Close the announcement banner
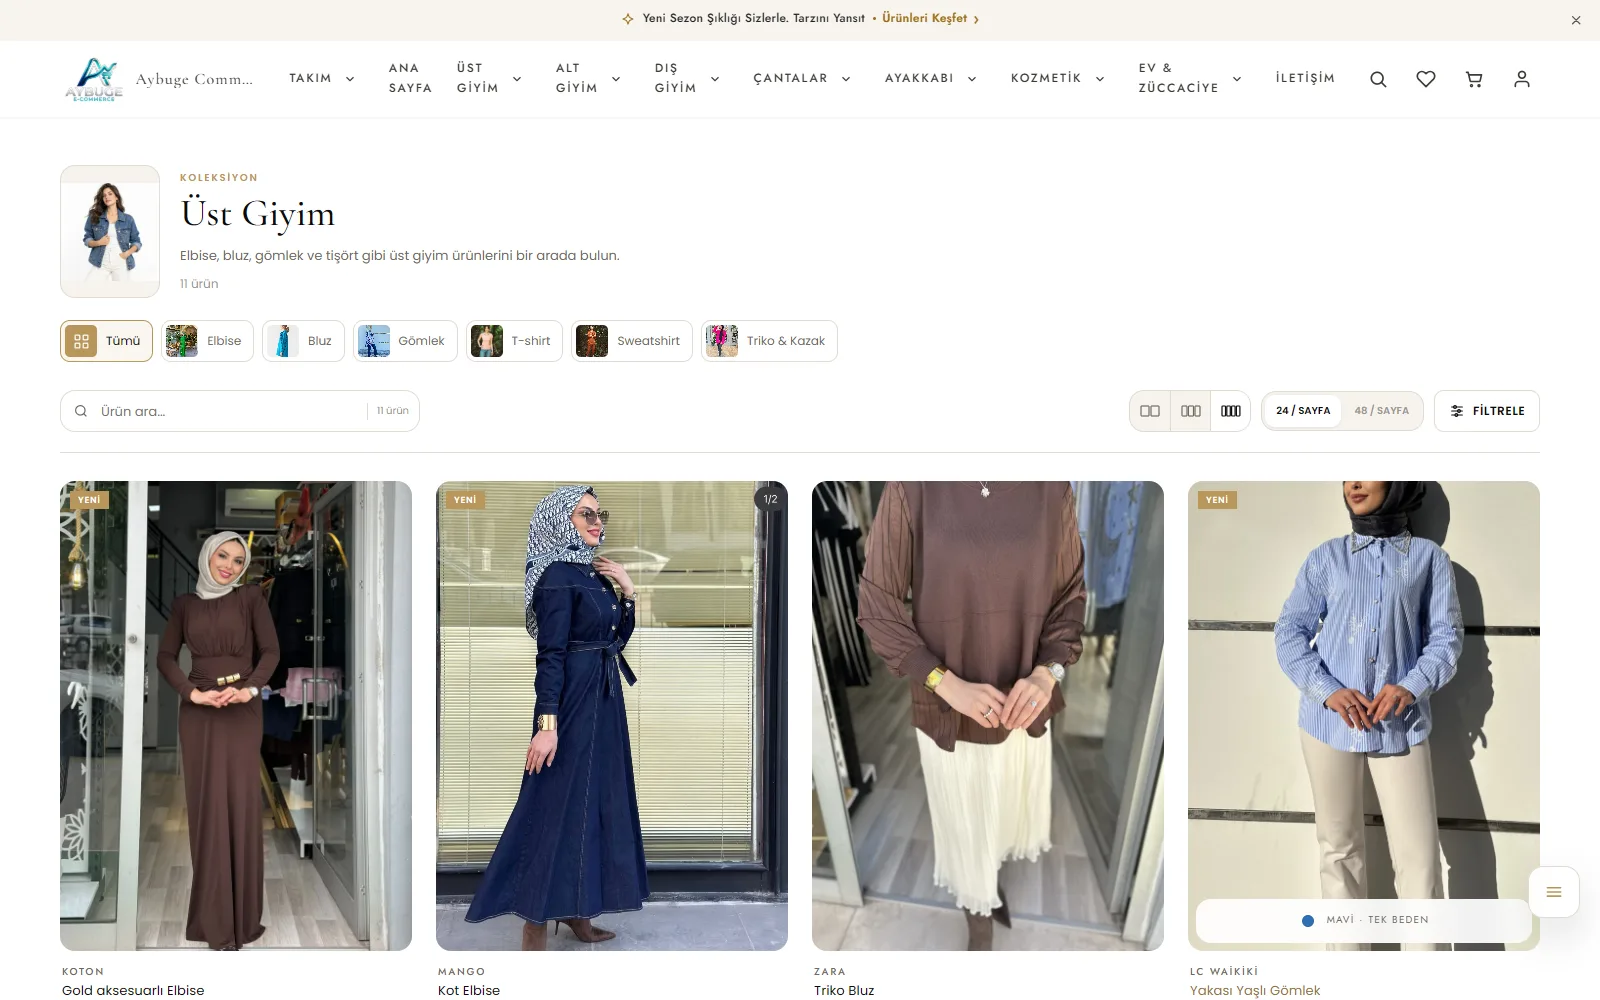Screen dimensions: 1600x1000 click(1576, 20)
